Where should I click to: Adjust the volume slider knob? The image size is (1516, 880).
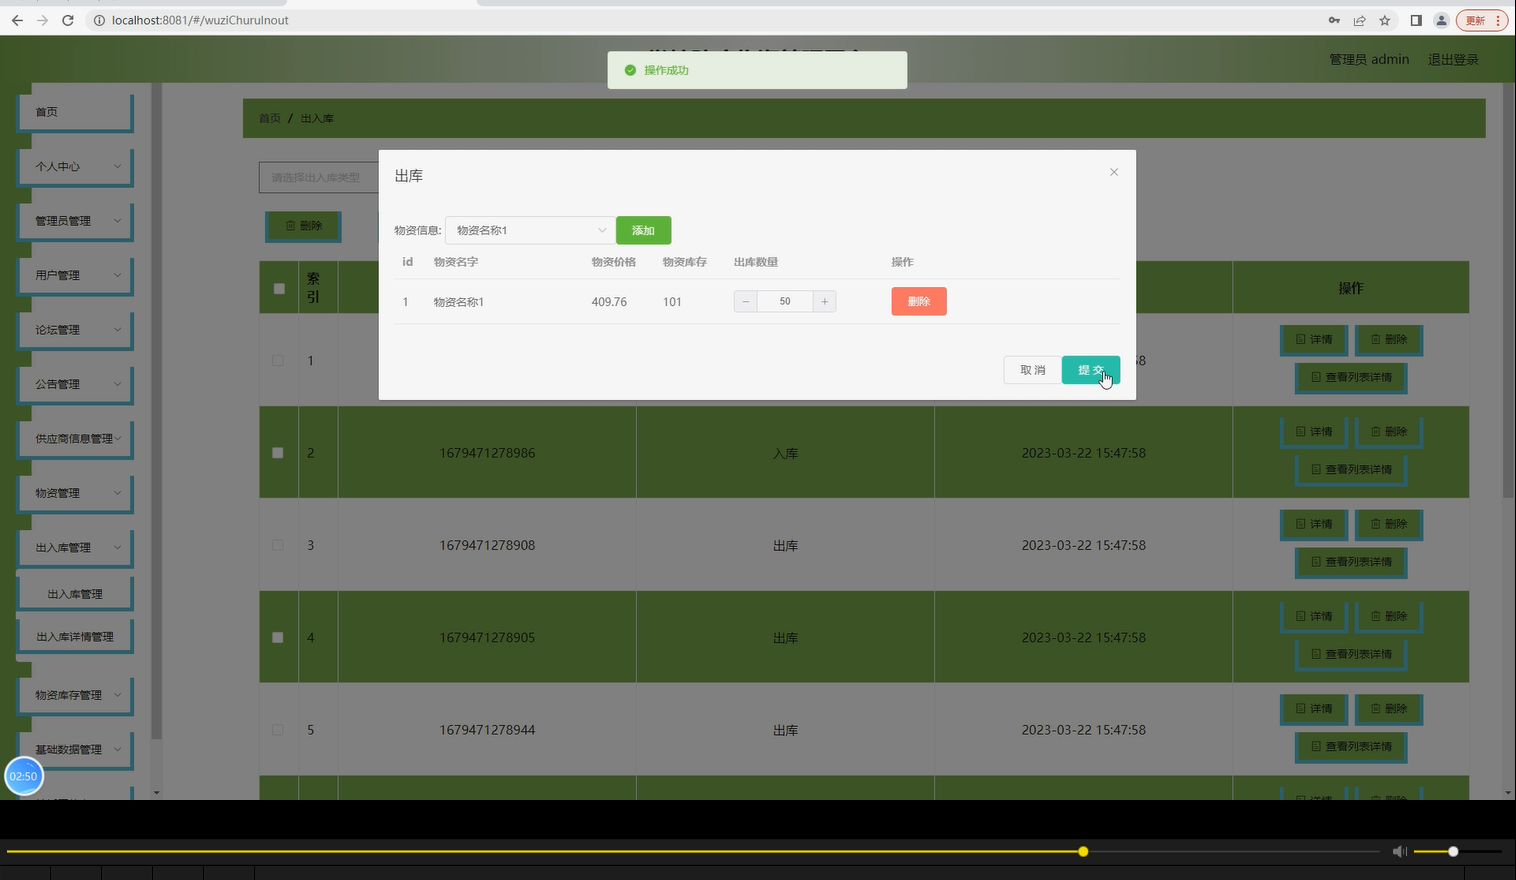(1453, 851)
